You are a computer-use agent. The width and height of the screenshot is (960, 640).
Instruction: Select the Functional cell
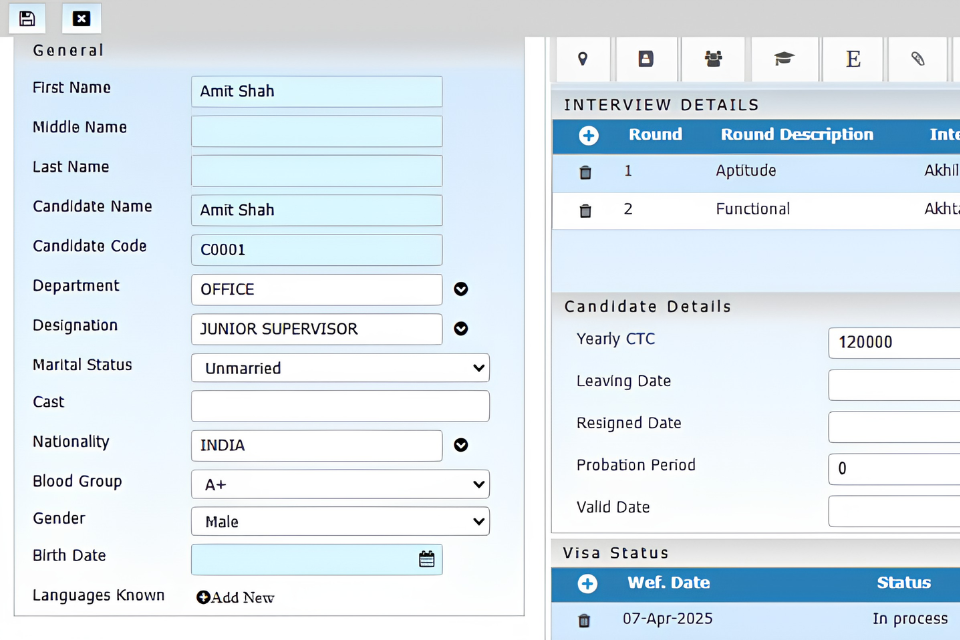click(752, 209)
